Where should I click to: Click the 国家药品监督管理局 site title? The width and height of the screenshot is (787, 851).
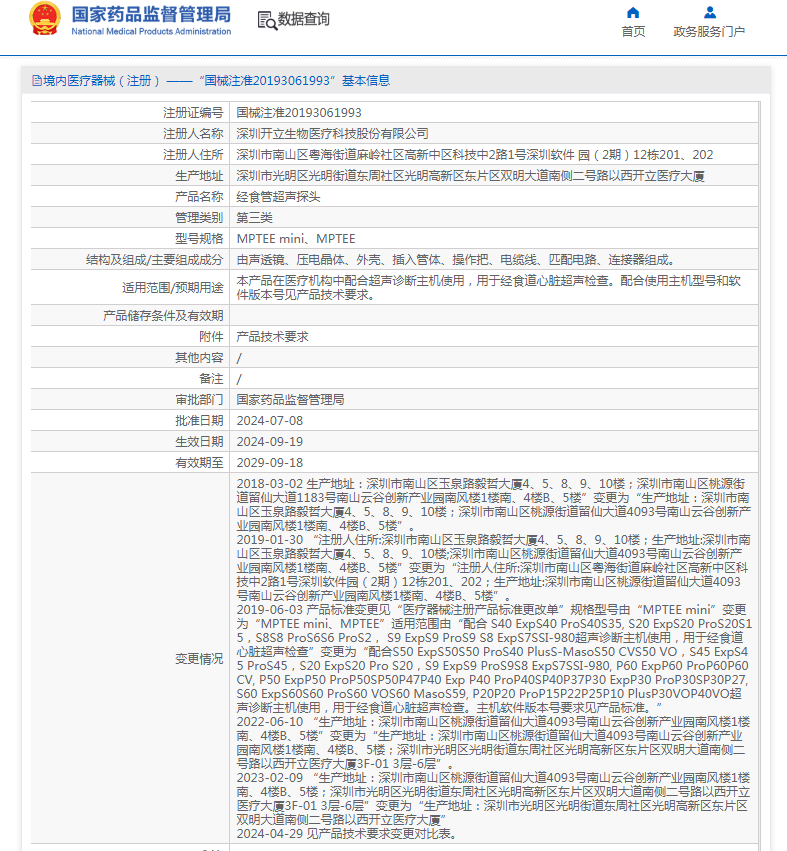[151, 13]
